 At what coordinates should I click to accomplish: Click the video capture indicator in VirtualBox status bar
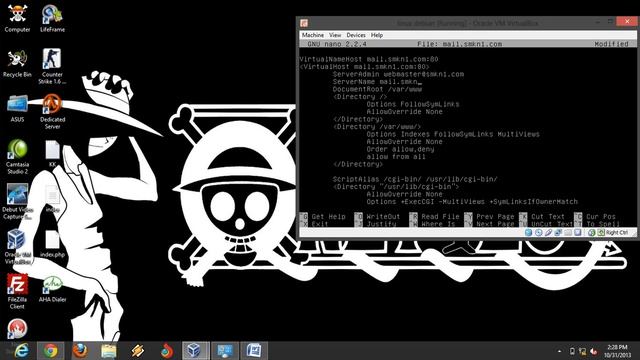[x=578, y=233]
